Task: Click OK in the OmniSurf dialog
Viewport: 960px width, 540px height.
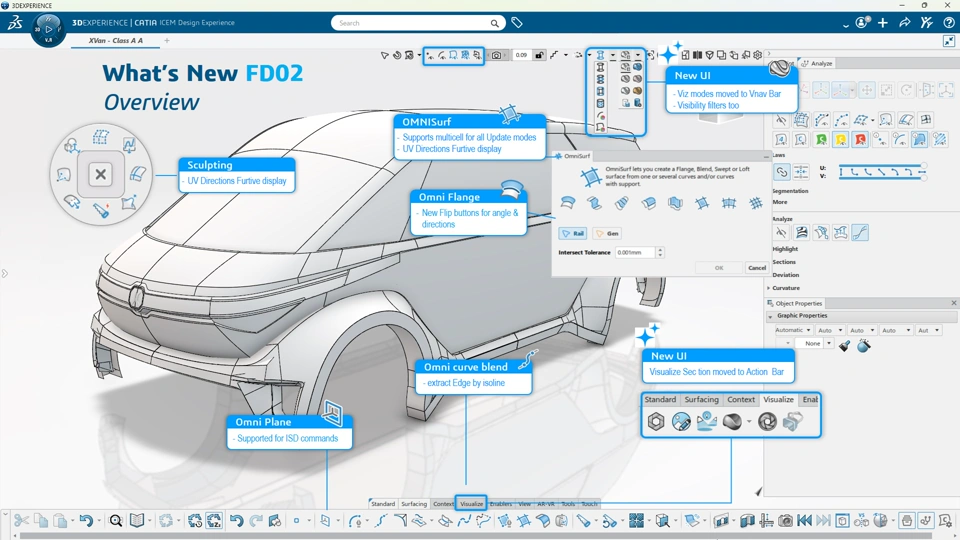Action: click(719, 268)
